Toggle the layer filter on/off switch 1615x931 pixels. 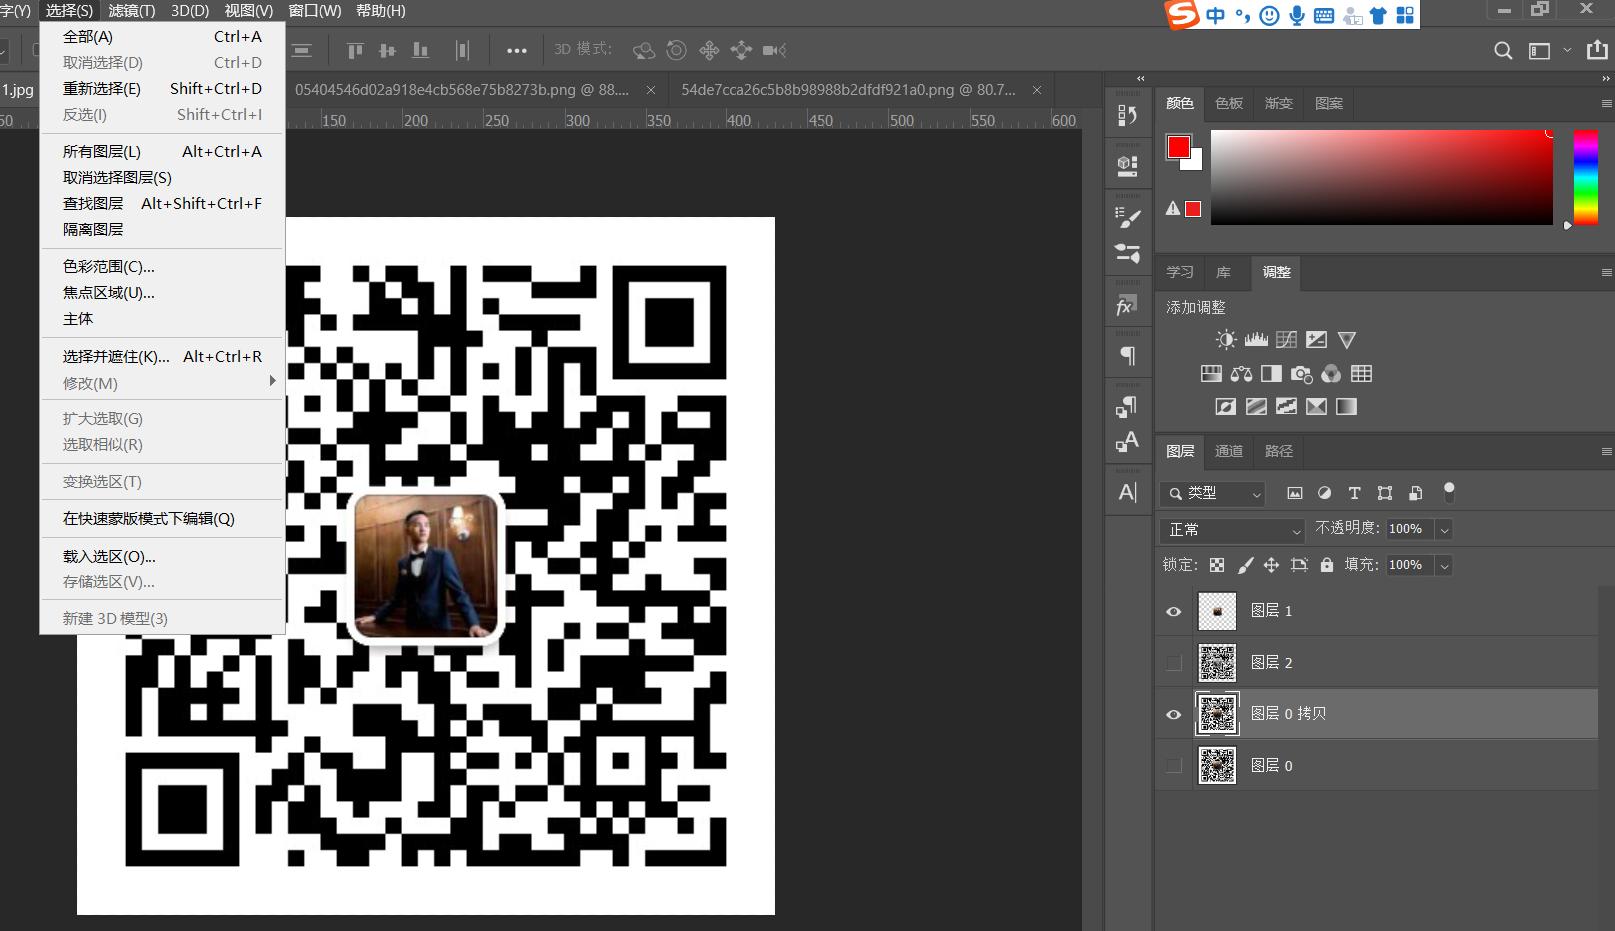pyautogui.click(x=1449, y=491)
